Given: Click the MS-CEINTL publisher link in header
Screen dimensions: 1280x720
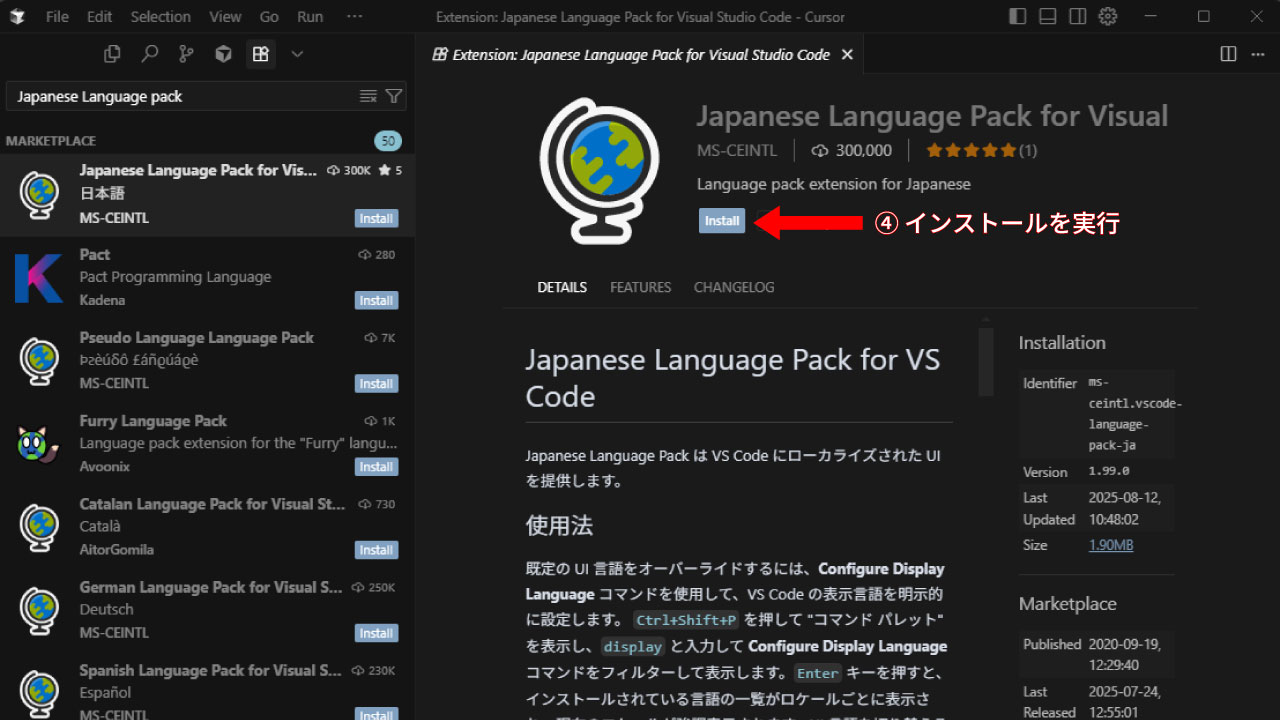Looking at the screenshot, I should [737, 150].
